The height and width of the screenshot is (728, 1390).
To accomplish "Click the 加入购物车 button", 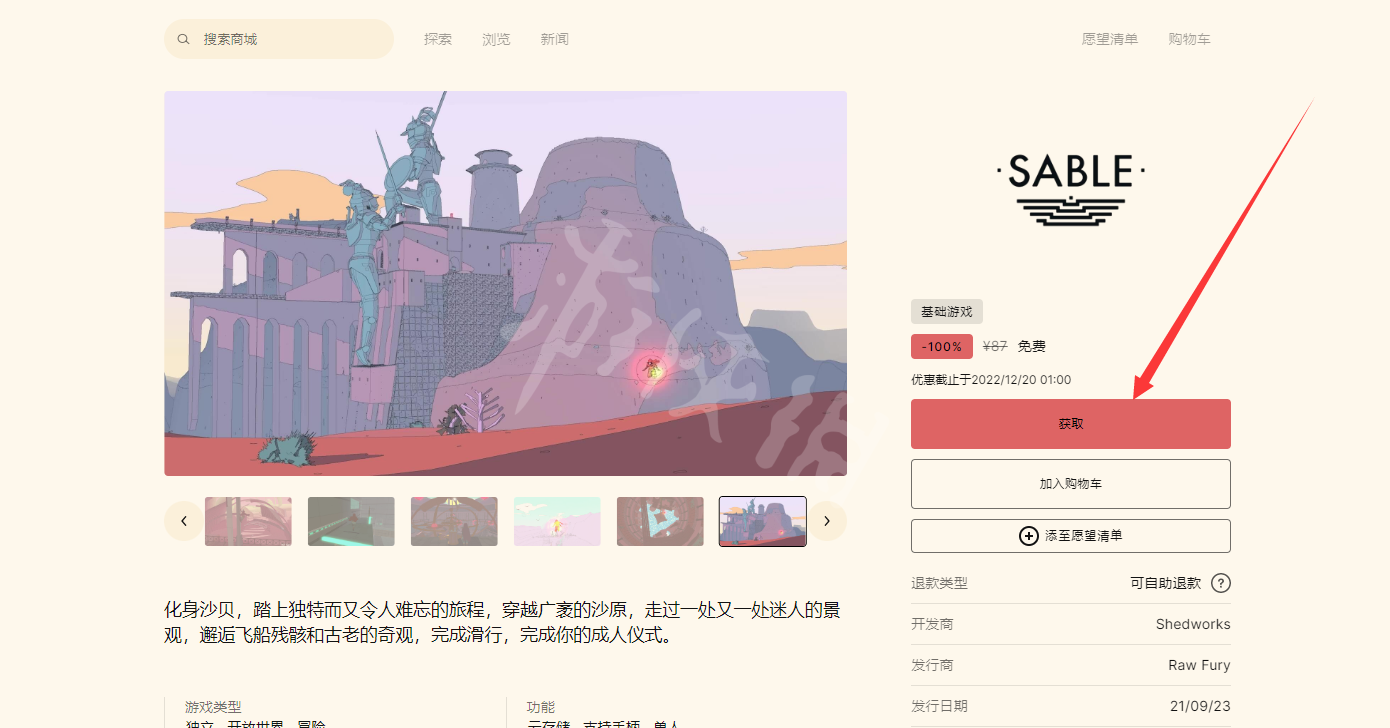I will (1071, 484).
